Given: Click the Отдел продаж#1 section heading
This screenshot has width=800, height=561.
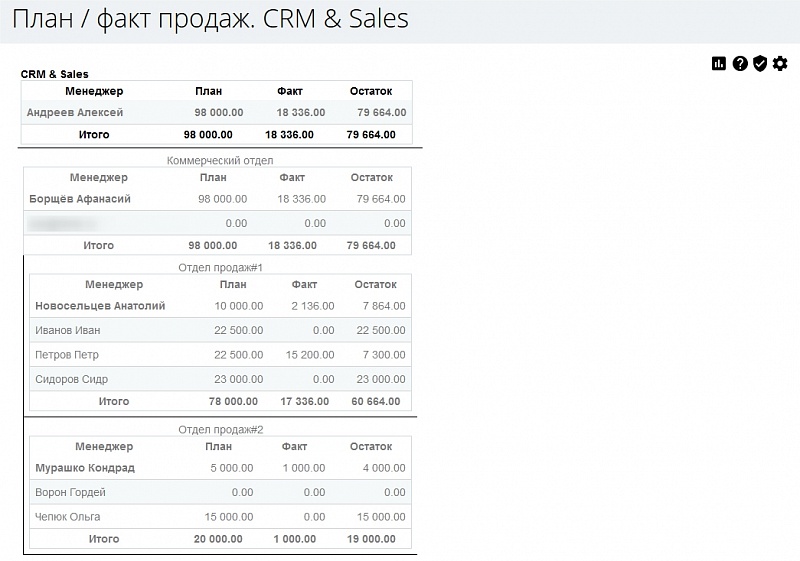Looking at the screenshot, I should 220,268.
